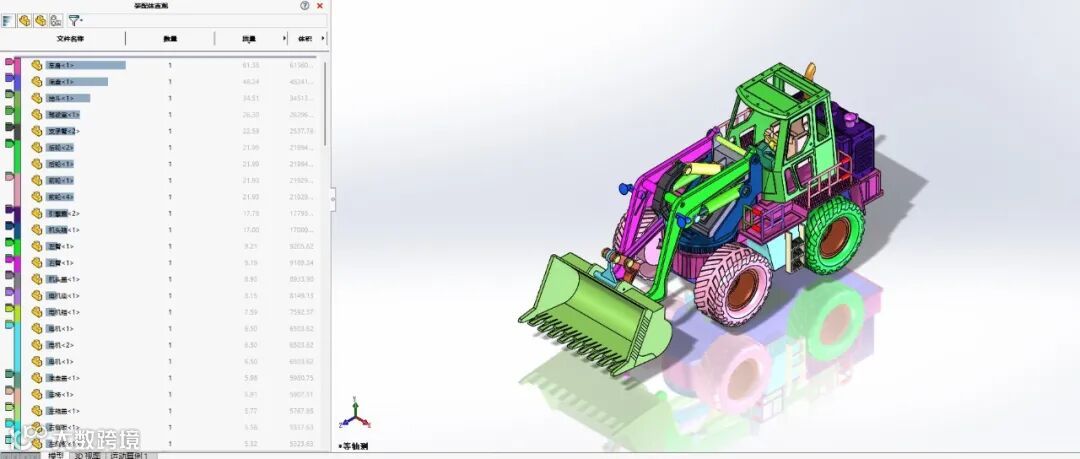Select component name in row with volume 2537.78
Screen dimensions: 1080x459
(63, 131)
